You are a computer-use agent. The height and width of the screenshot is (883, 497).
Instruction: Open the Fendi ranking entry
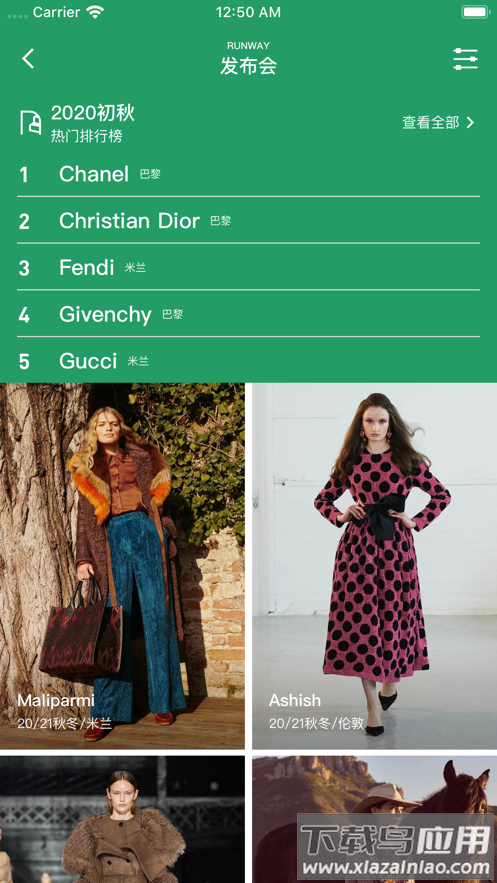point(248,267)
